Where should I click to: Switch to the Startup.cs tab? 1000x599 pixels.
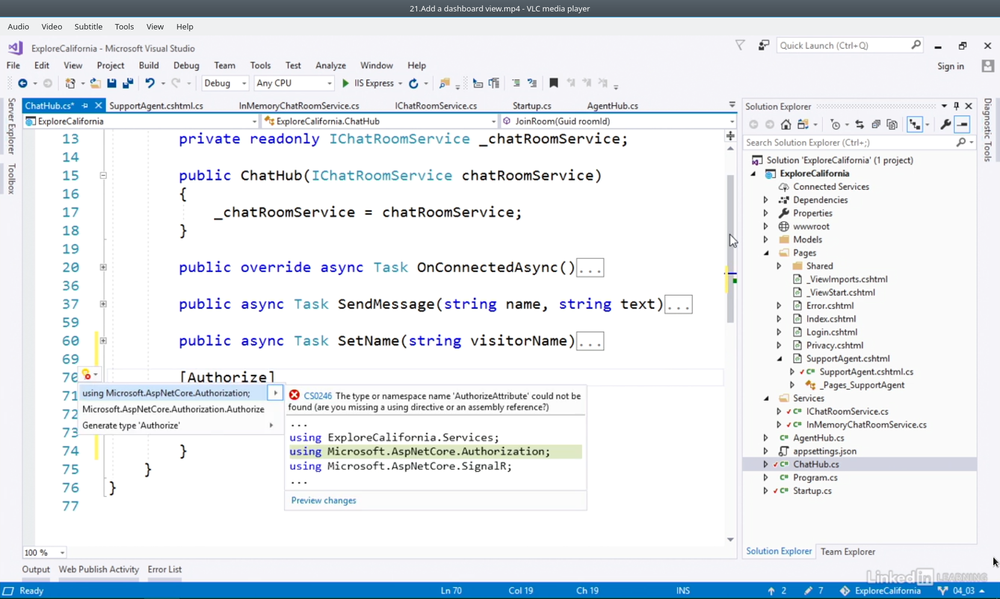(x=531, y=106)
